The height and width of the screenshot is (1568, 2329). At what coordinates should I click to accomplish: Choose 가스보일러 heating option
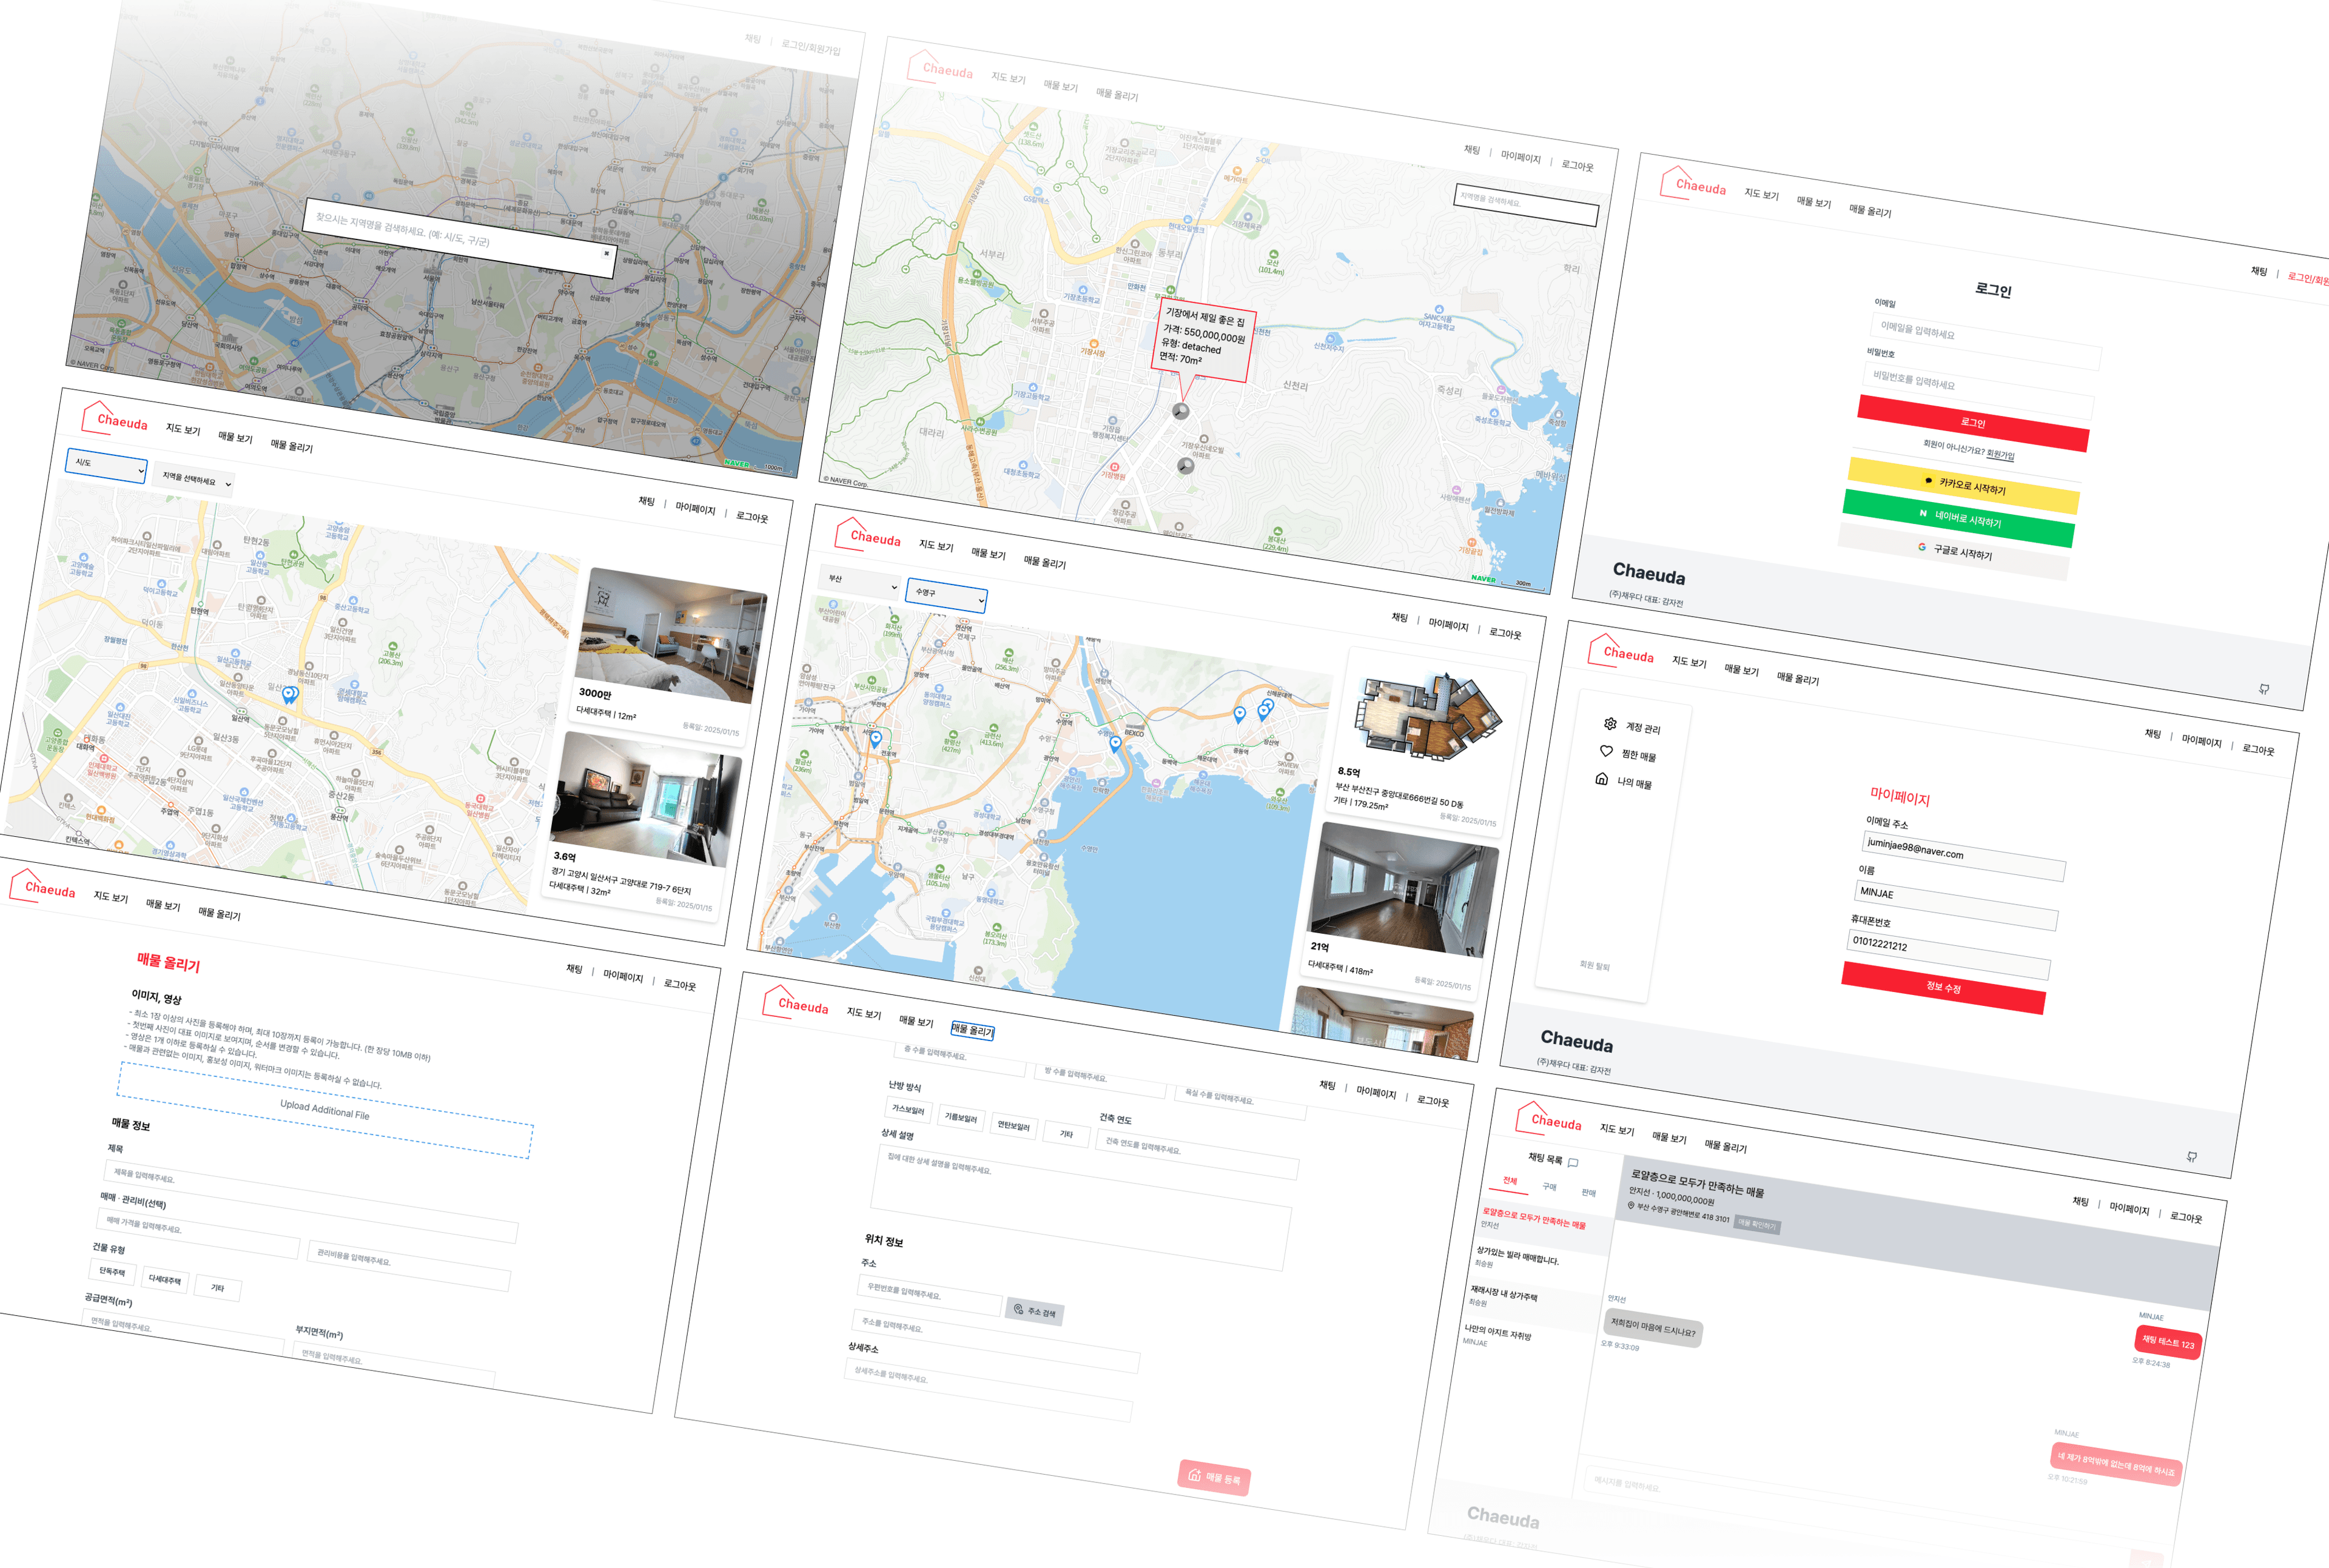point(909,1109)
